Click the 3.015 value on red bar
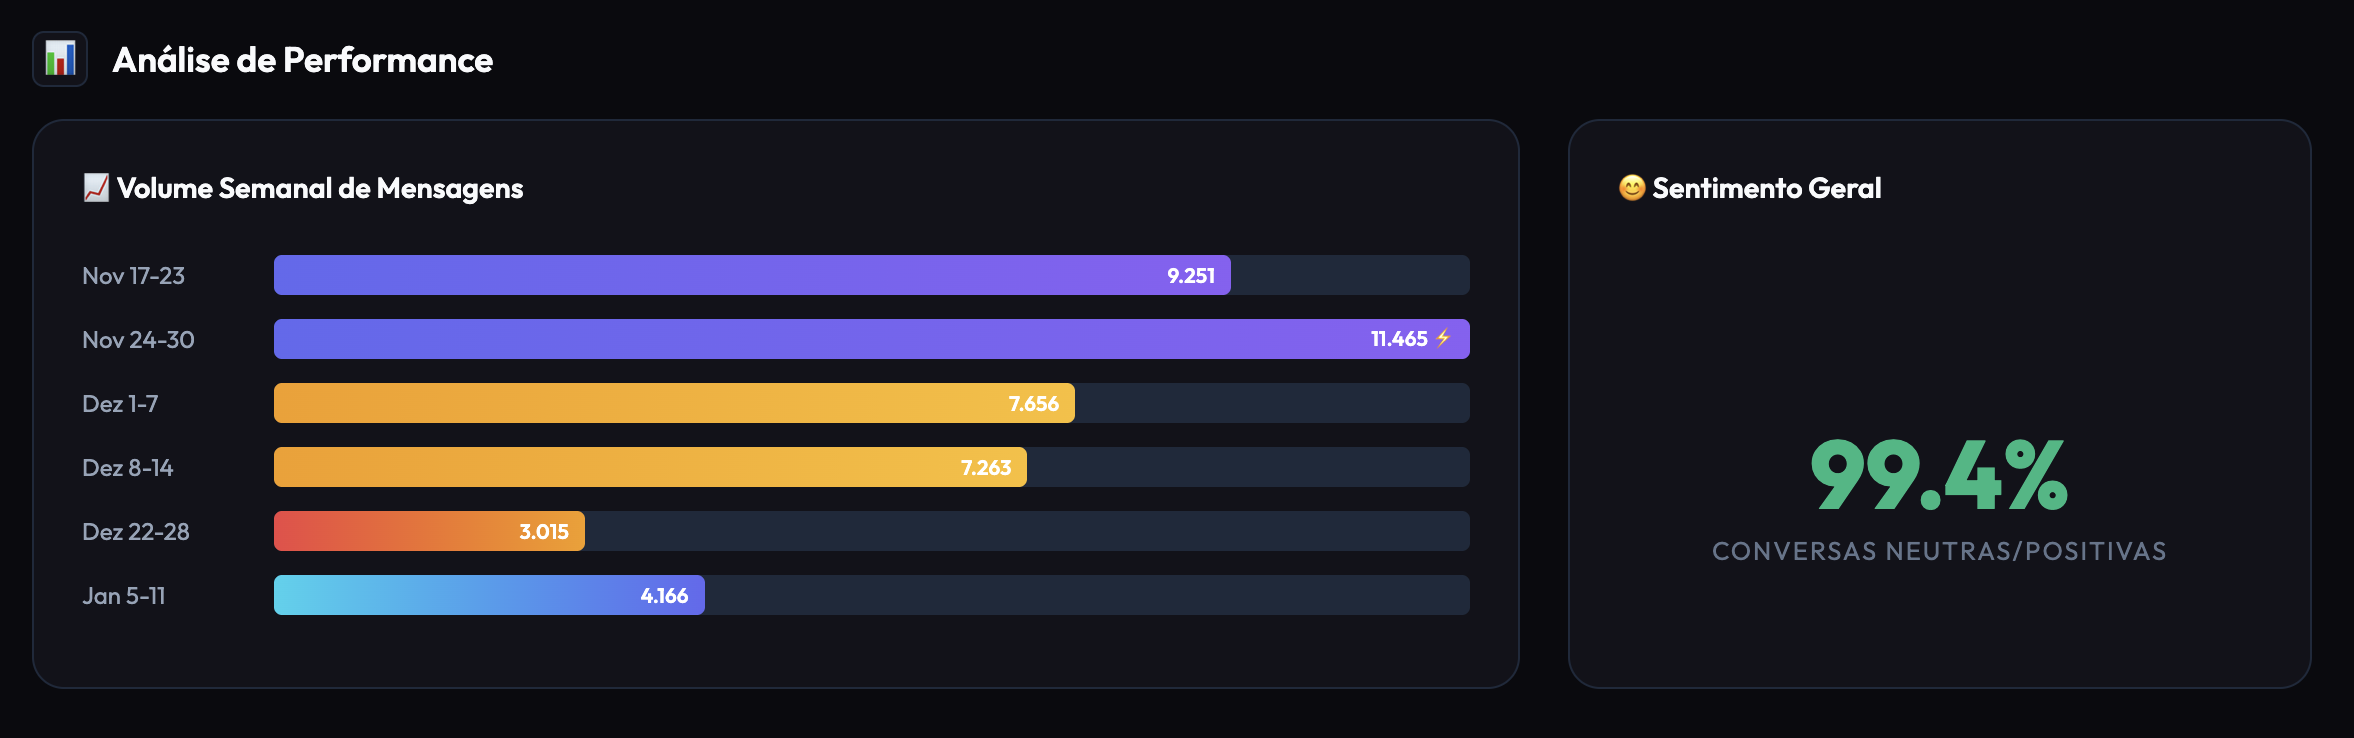This screenshot has width=2354, height=738. (544, 532)
